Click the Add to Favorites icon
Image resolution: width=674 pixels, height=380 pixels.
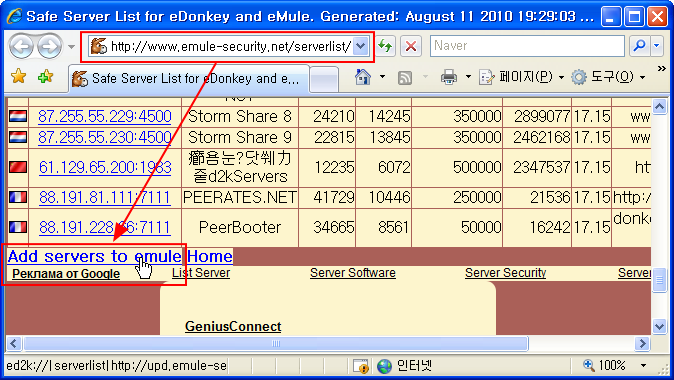coord(46,77)
